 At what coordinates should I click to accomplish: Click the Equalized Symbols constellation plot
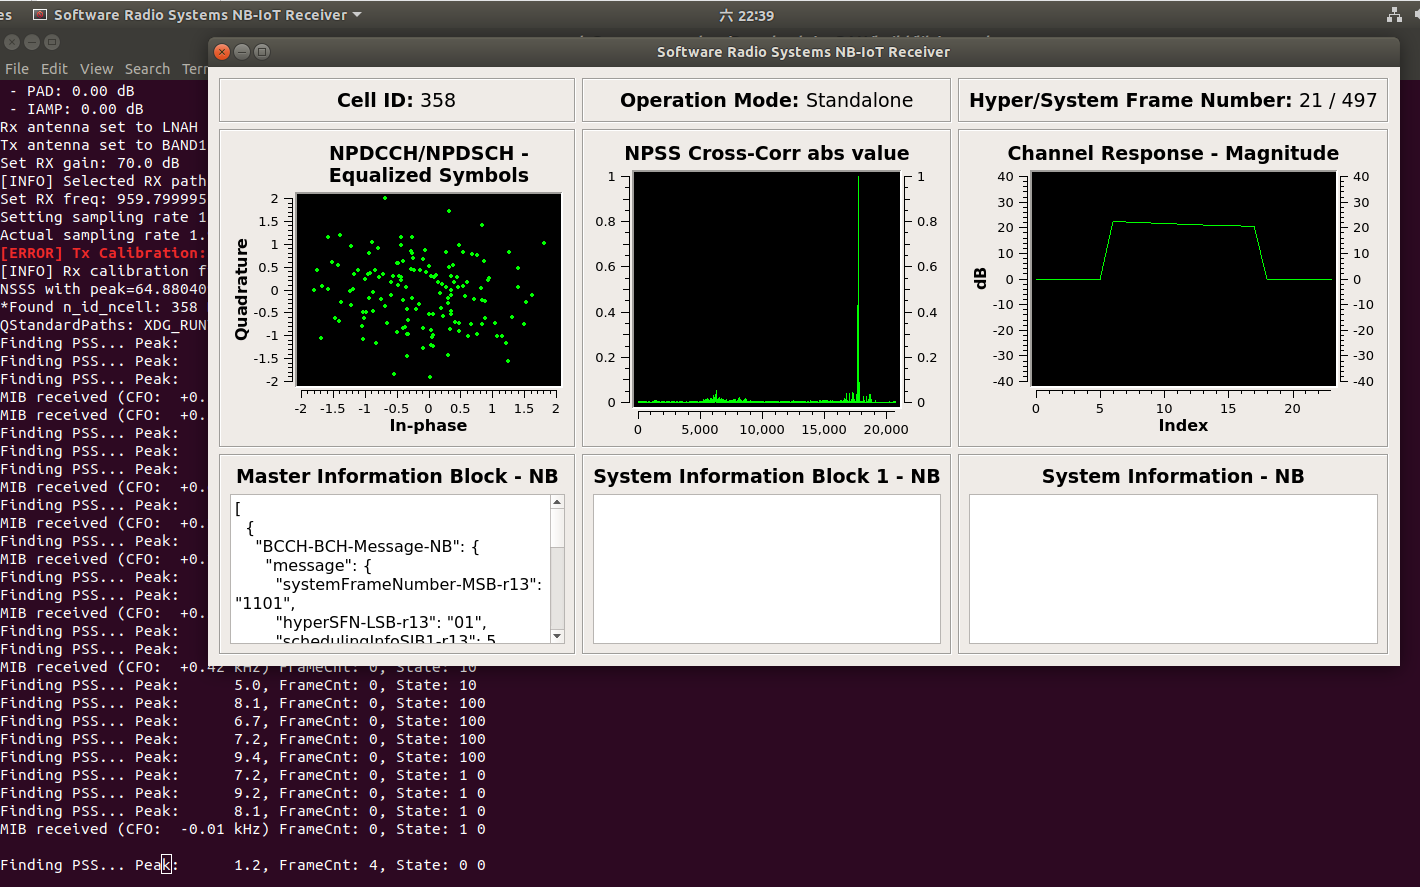[x=428, y=289]
